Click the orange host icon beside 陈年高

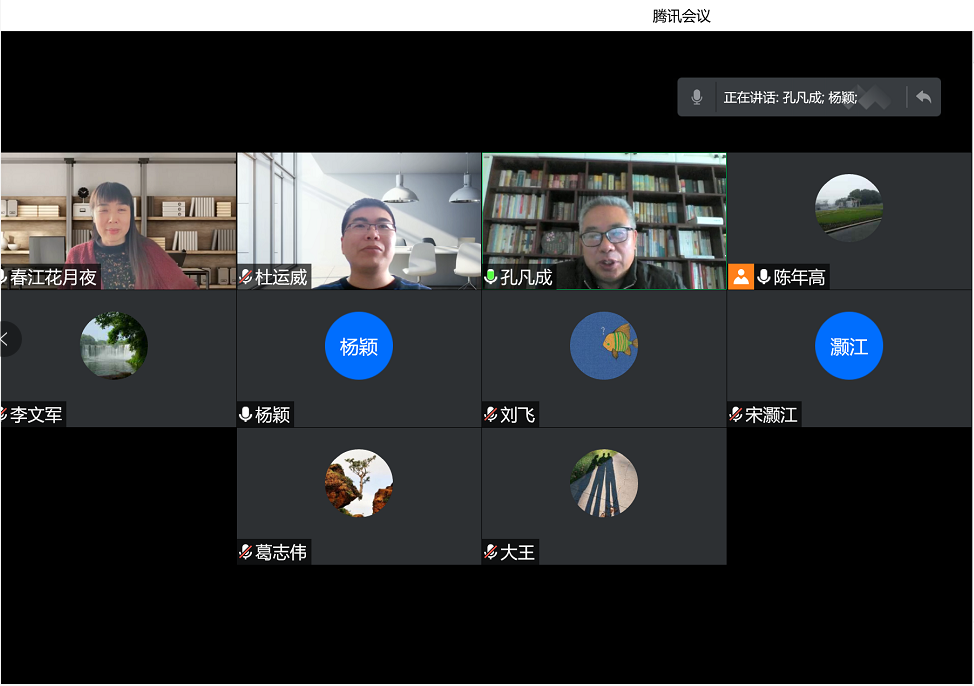740,277
